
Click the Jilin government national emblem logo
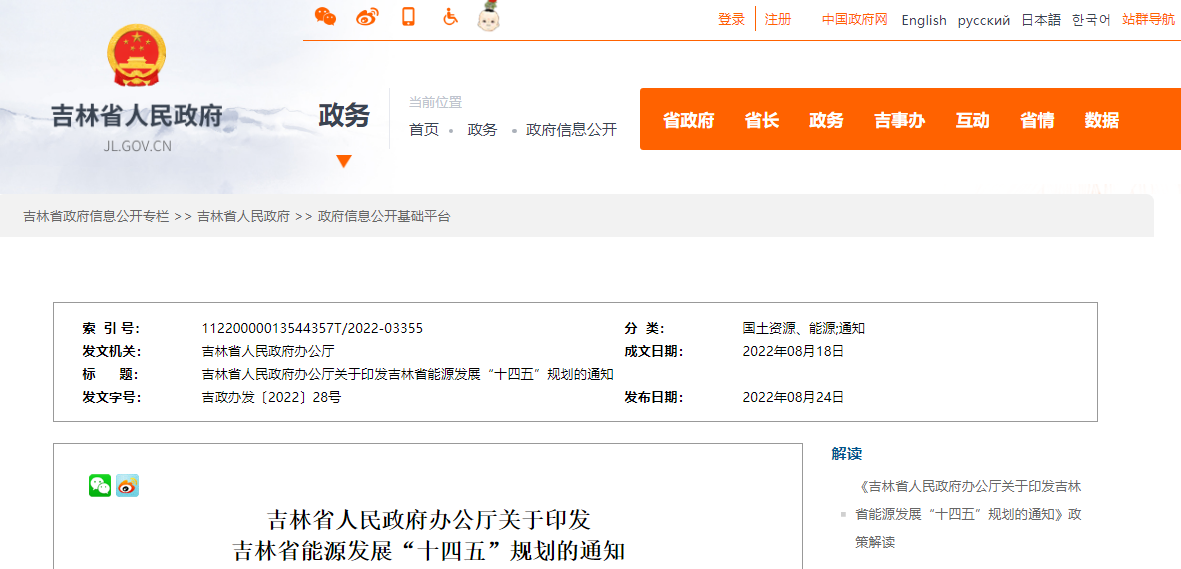(x=137, y=56)
